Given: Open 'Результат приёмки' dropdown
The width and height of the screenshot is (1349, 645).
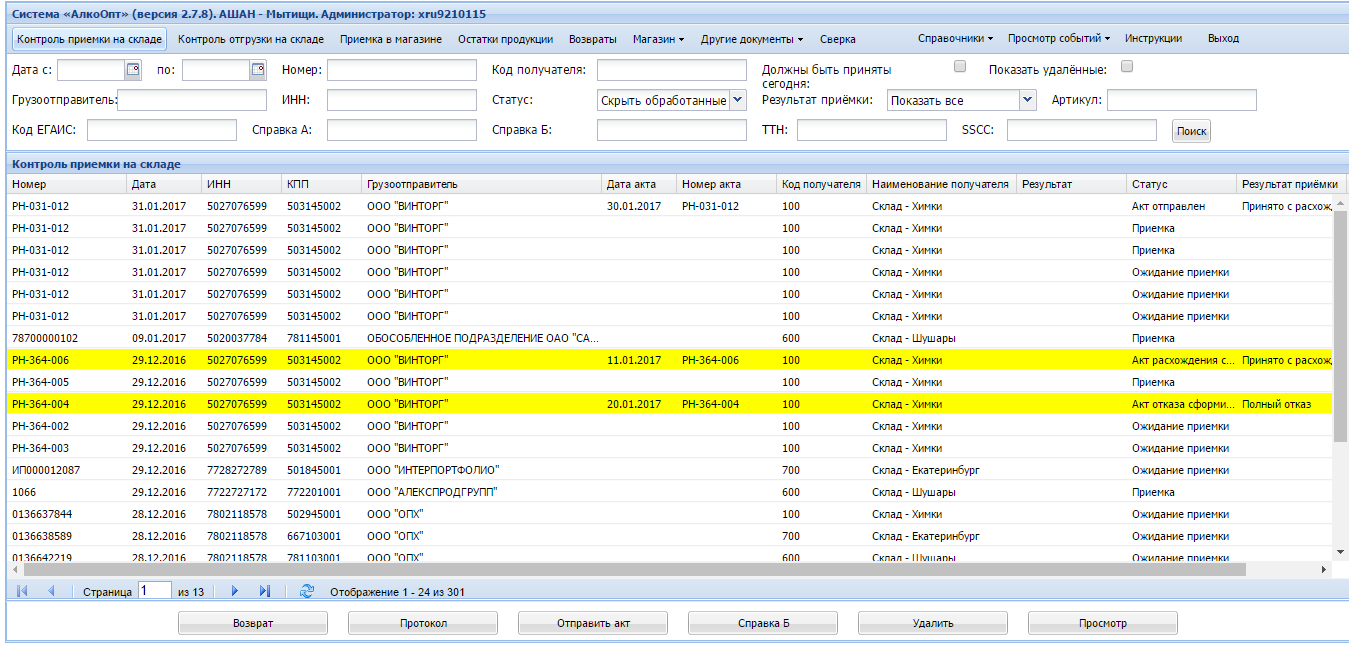Looking at the screenshot, I should [x=1028, y=100].
